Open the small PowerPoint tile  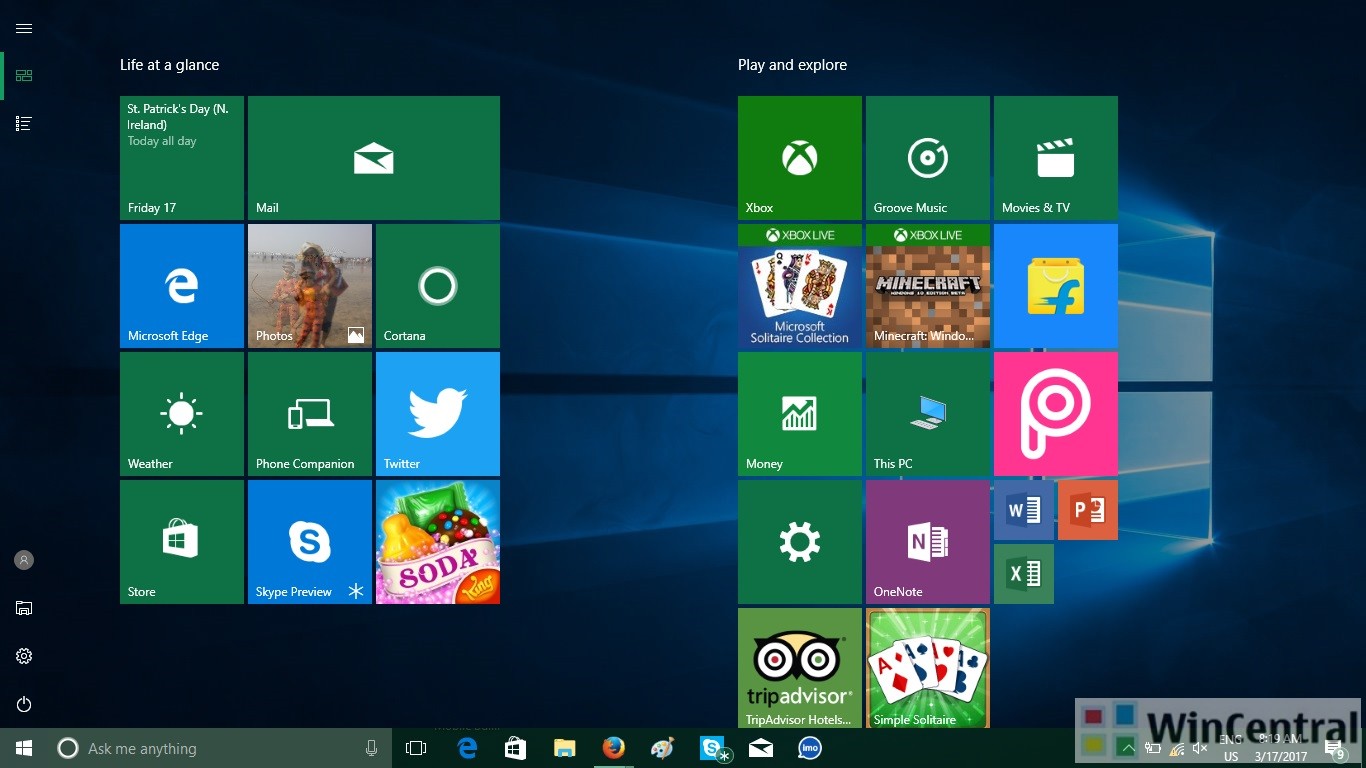tap(1088, 510)
